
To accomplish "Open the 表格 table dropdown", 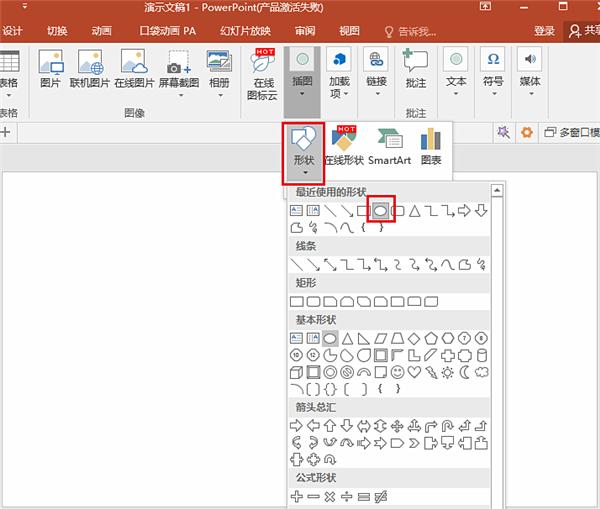I will pos(8,74).
